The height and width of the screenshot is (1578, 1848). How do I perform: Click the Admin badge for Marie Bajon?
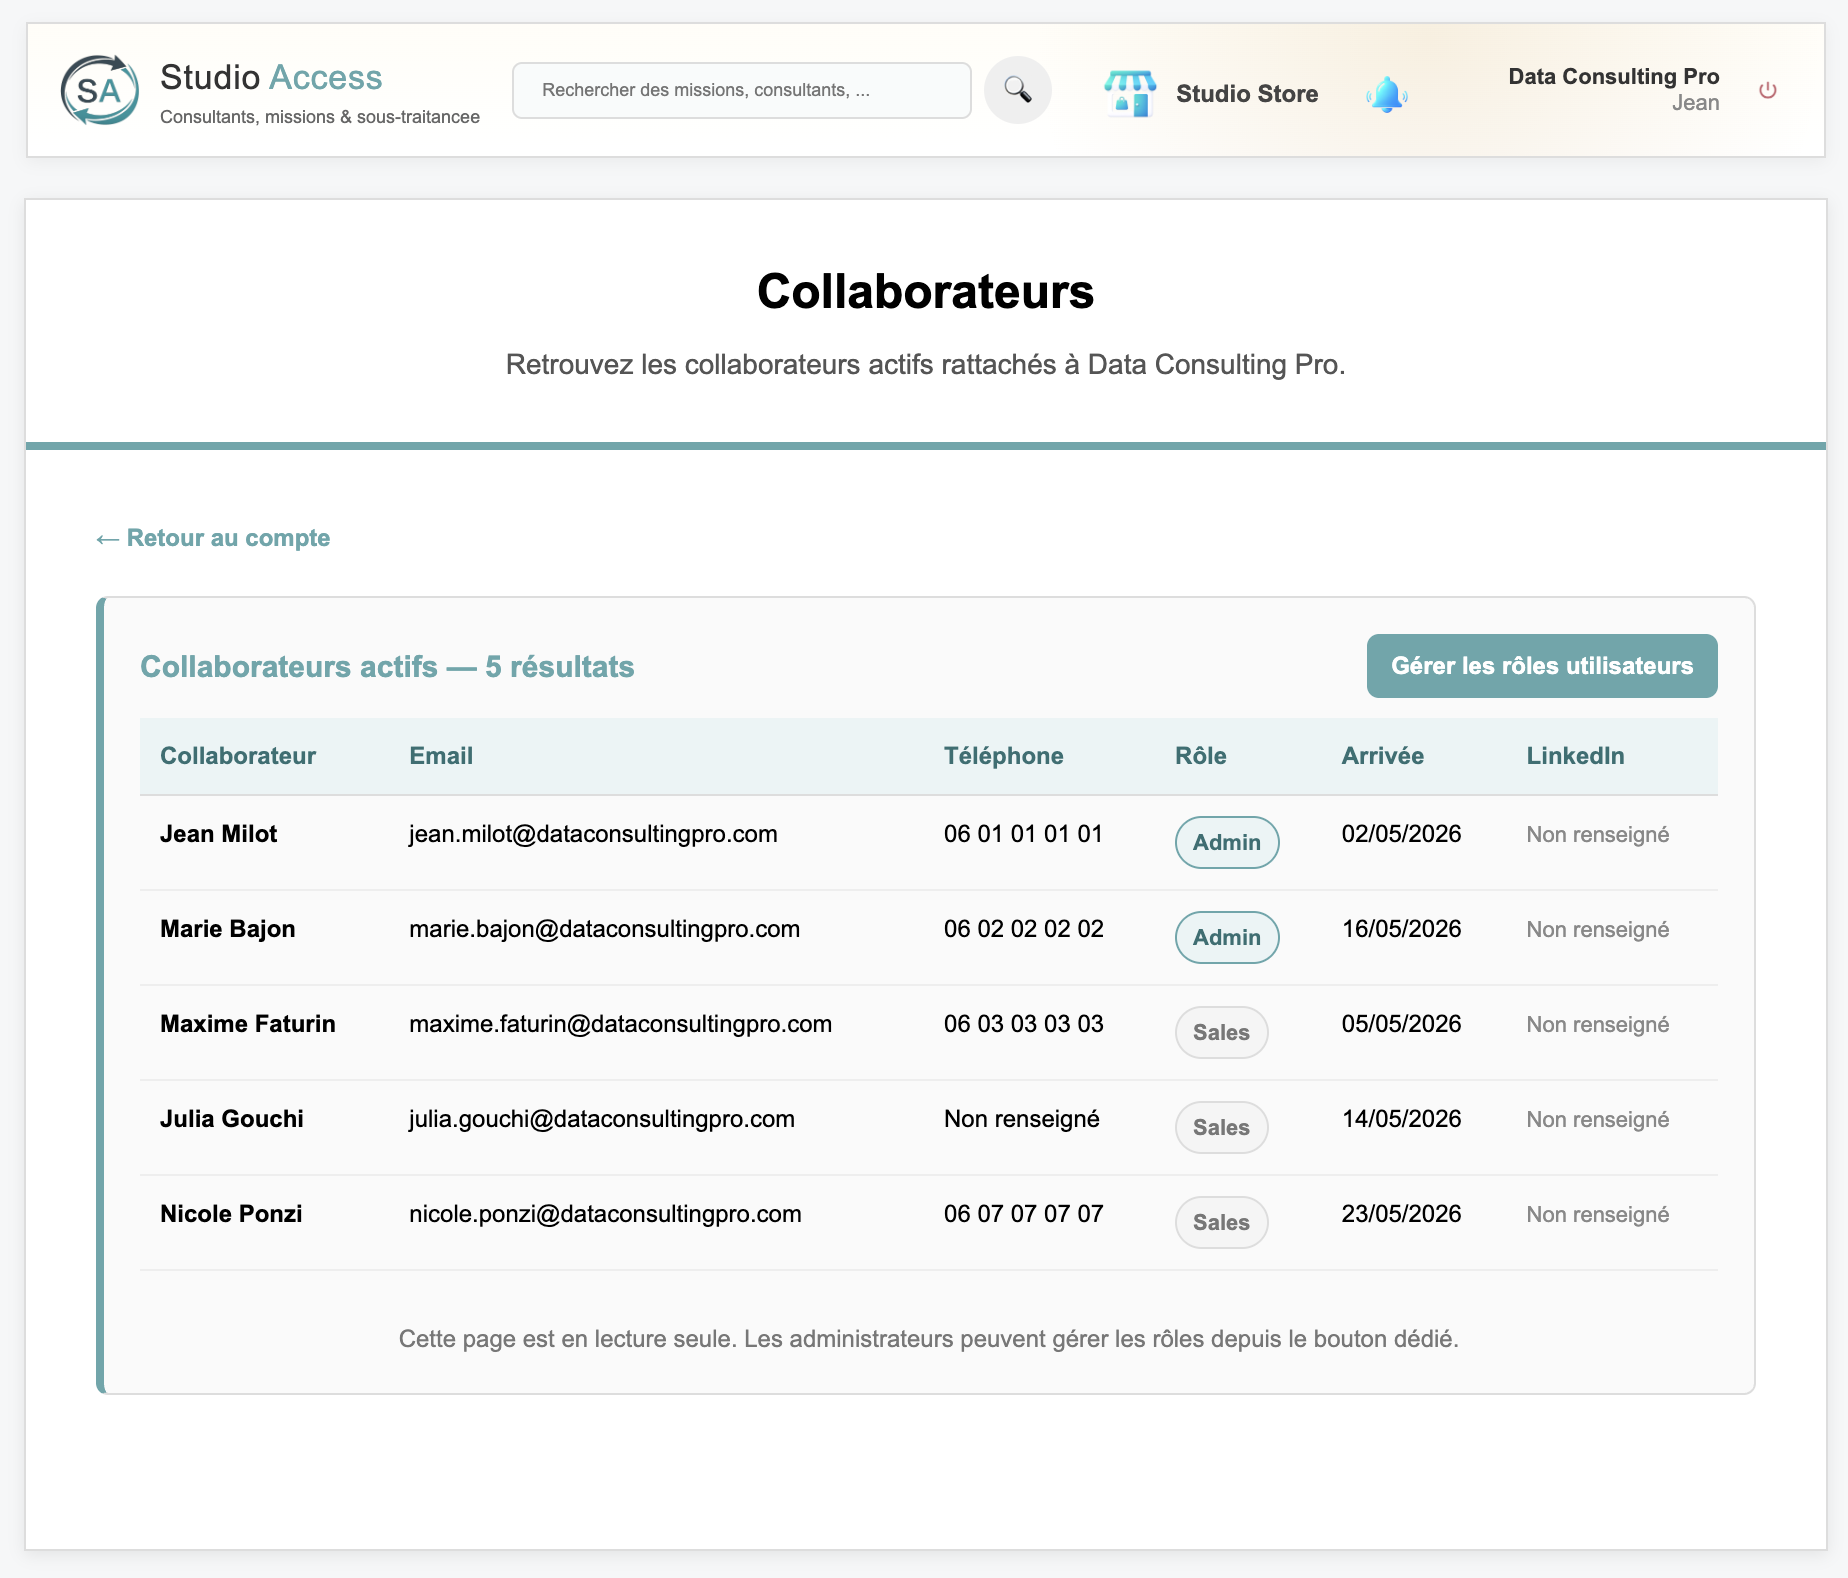(x=1227, y=938)
